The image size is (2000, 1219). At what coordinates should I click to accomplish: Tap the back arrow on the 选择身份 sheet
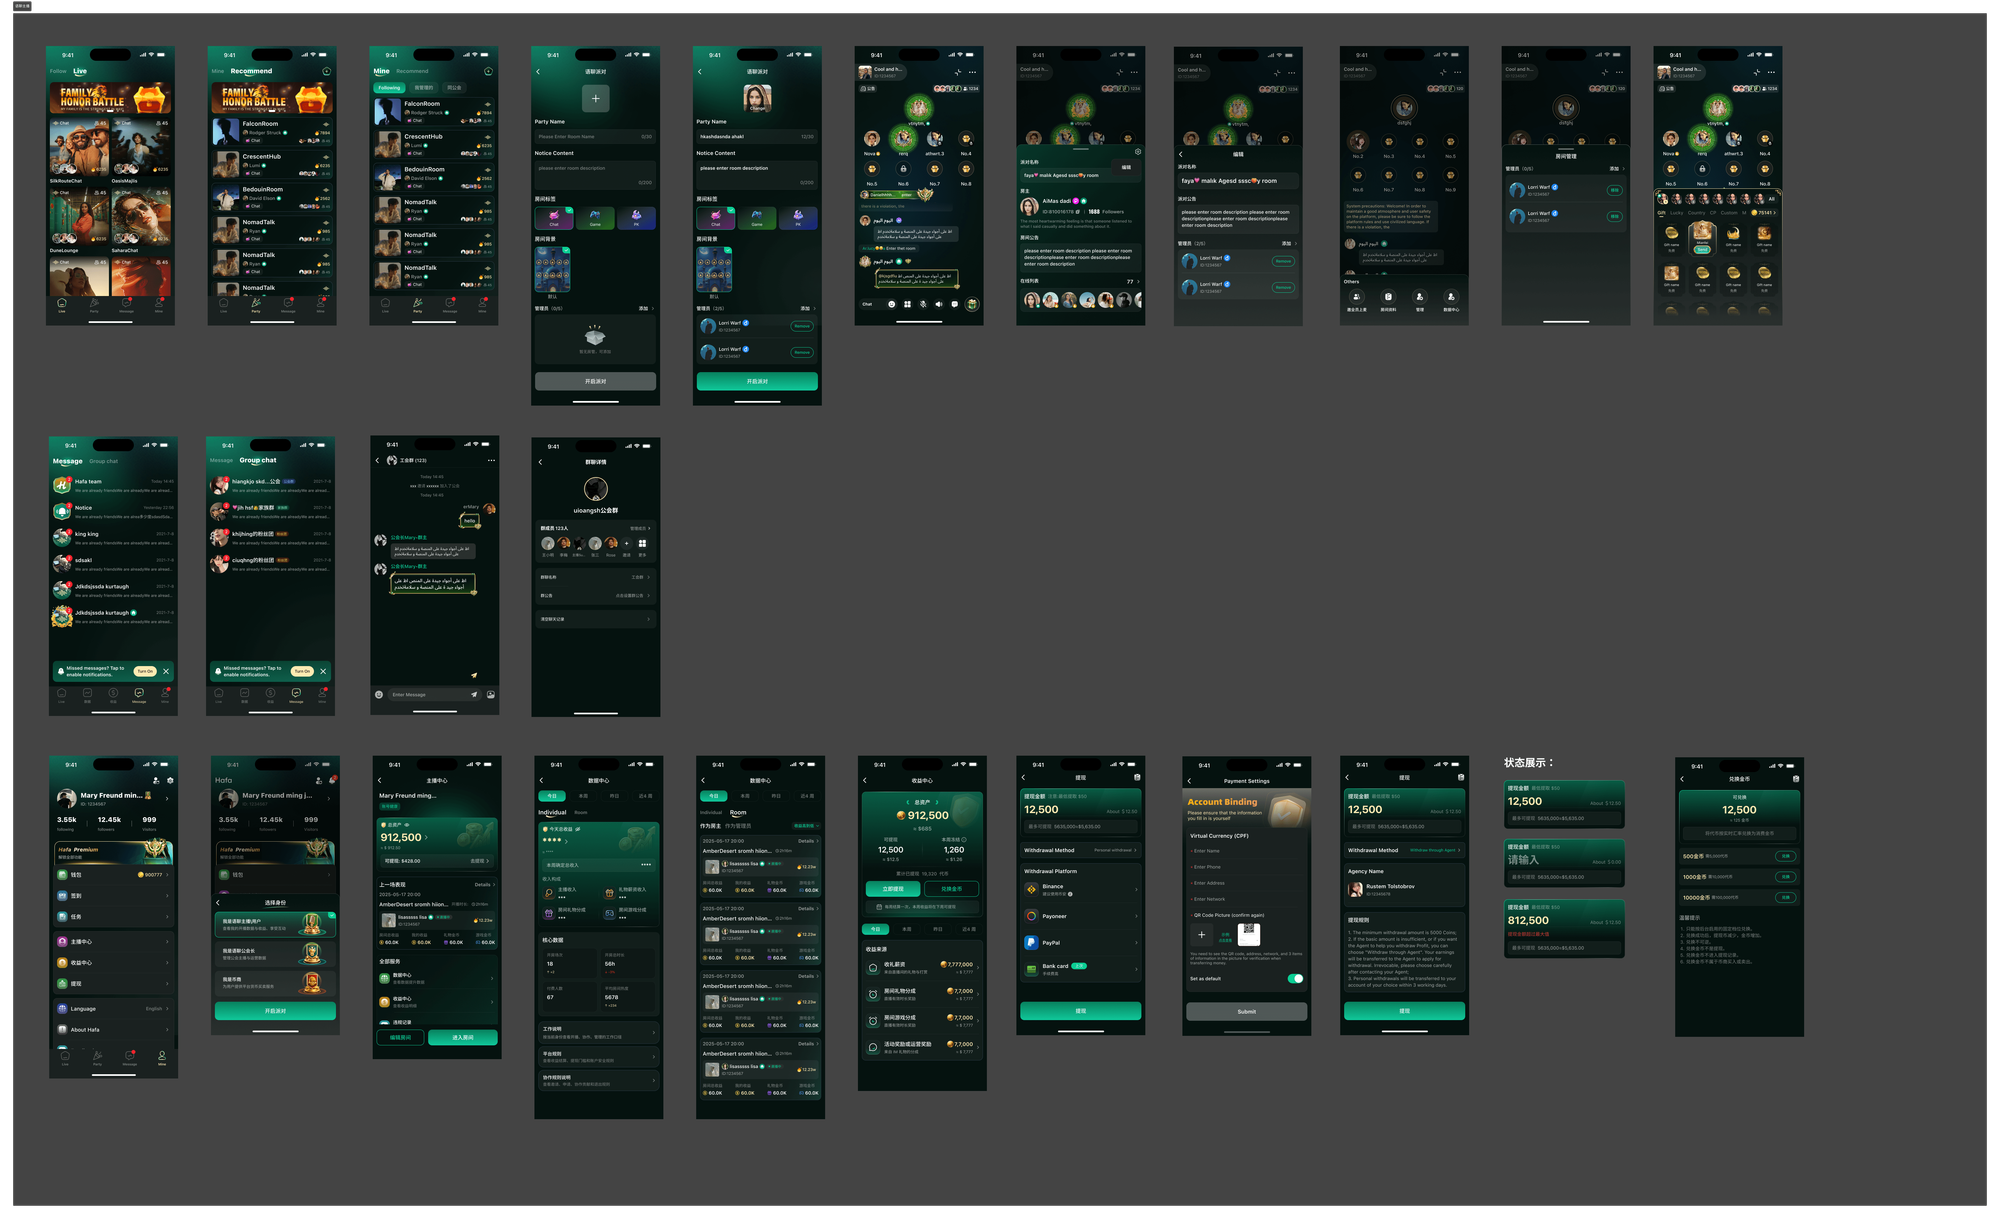(219, 903)
